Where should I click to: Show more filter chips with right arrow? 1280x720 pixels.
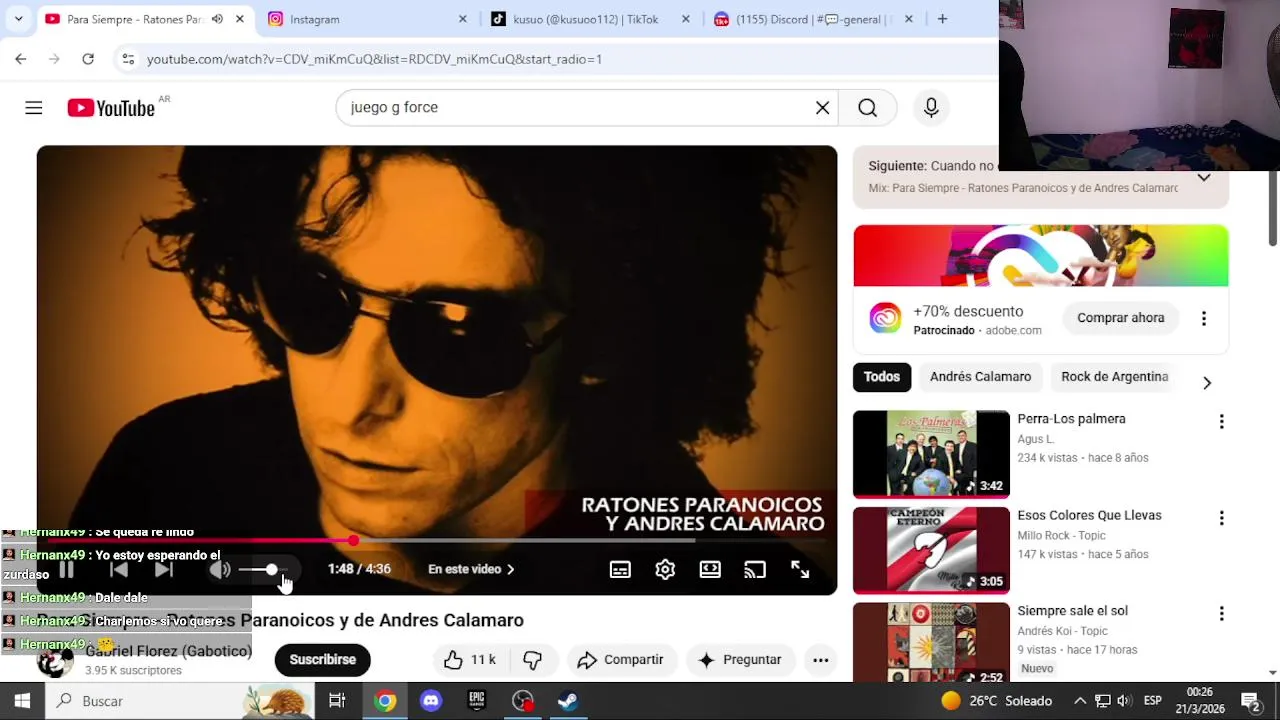(1207, 383)
